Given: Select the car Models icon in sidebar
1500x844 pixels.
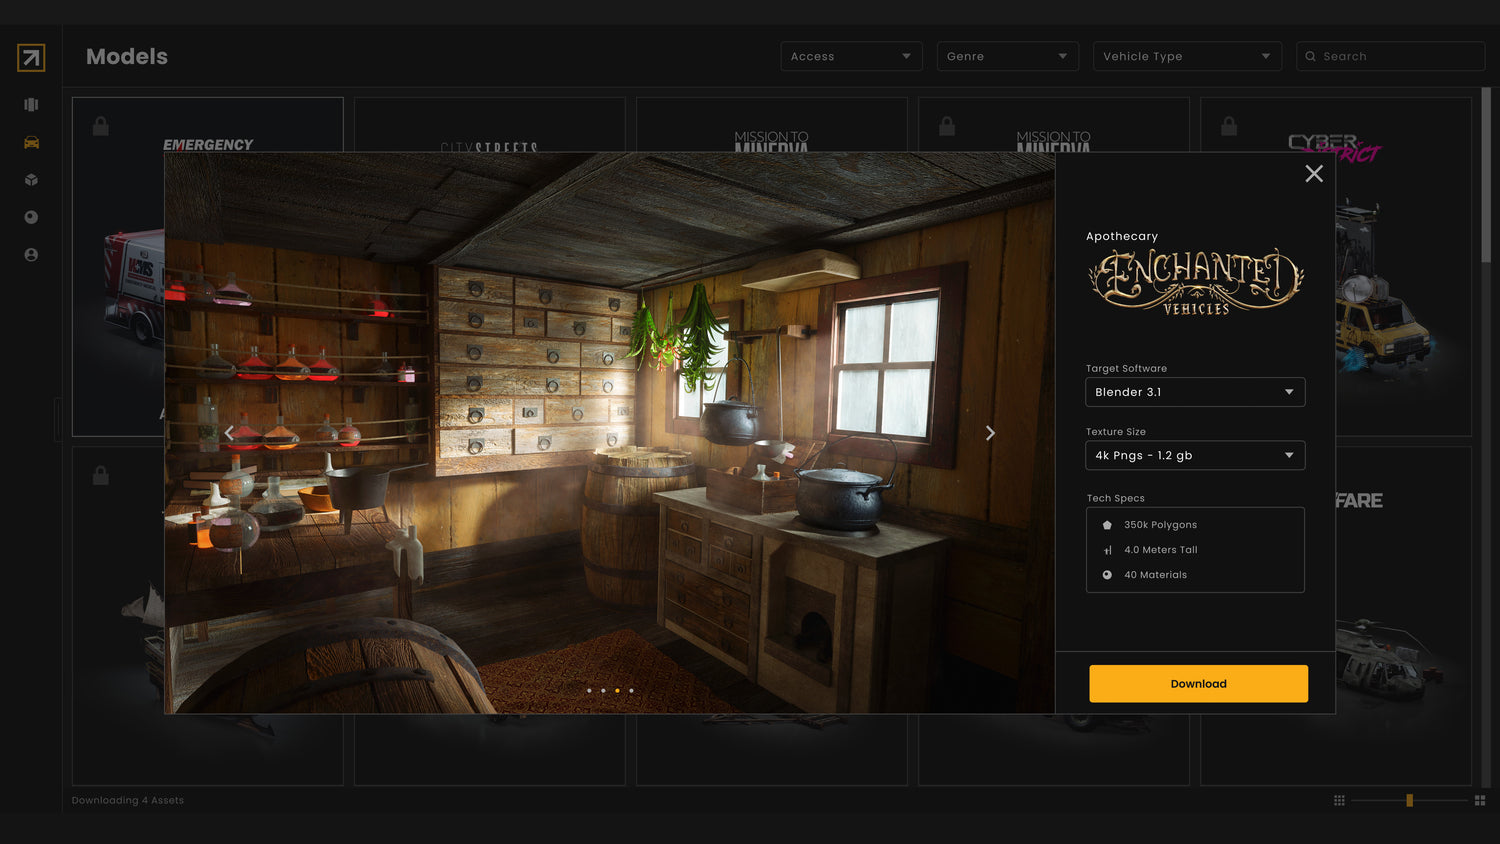Looking at the screenshot, I should 31,142.
